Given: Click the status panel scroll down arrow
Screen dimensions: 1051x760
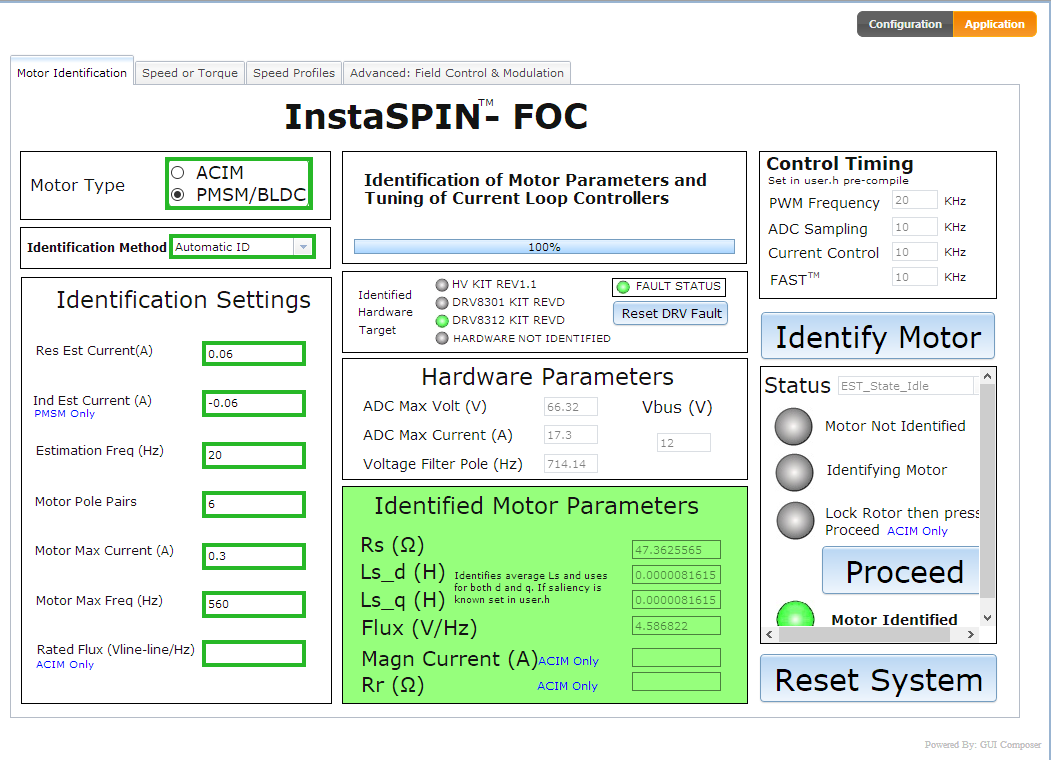Looking at the screenshot, I should pos(987,618).
